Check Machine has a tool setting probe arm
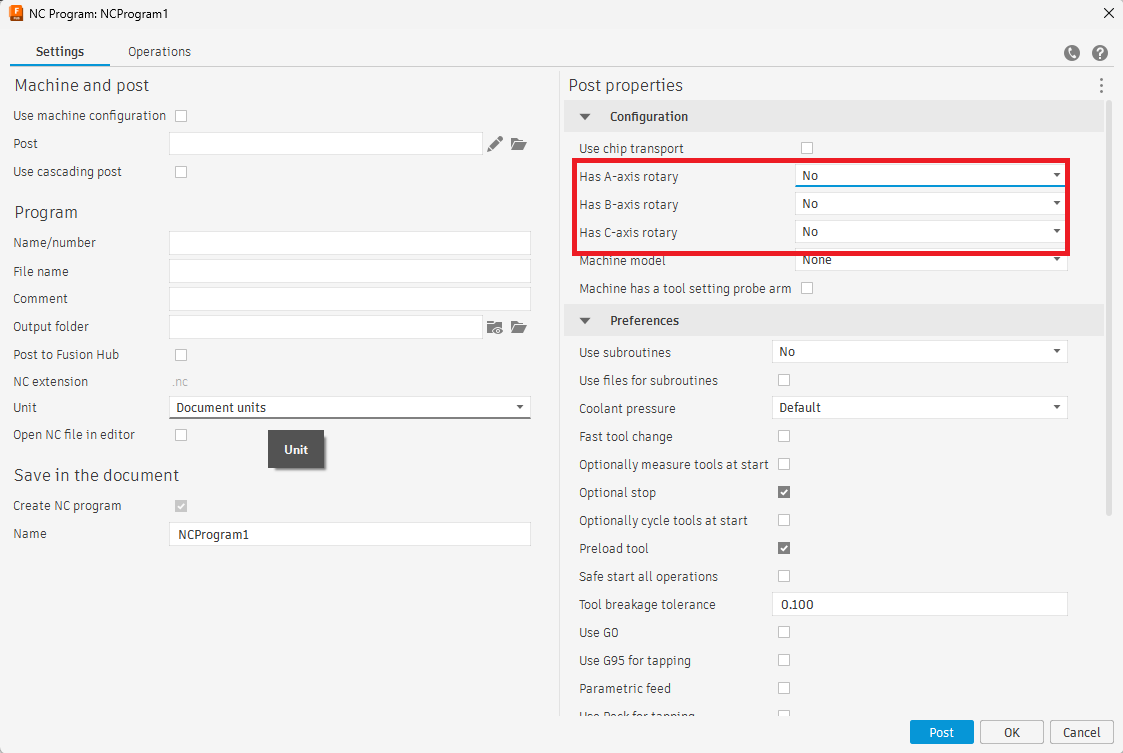1123x753 pixels. pyautogui.click(x=807, y=288)
